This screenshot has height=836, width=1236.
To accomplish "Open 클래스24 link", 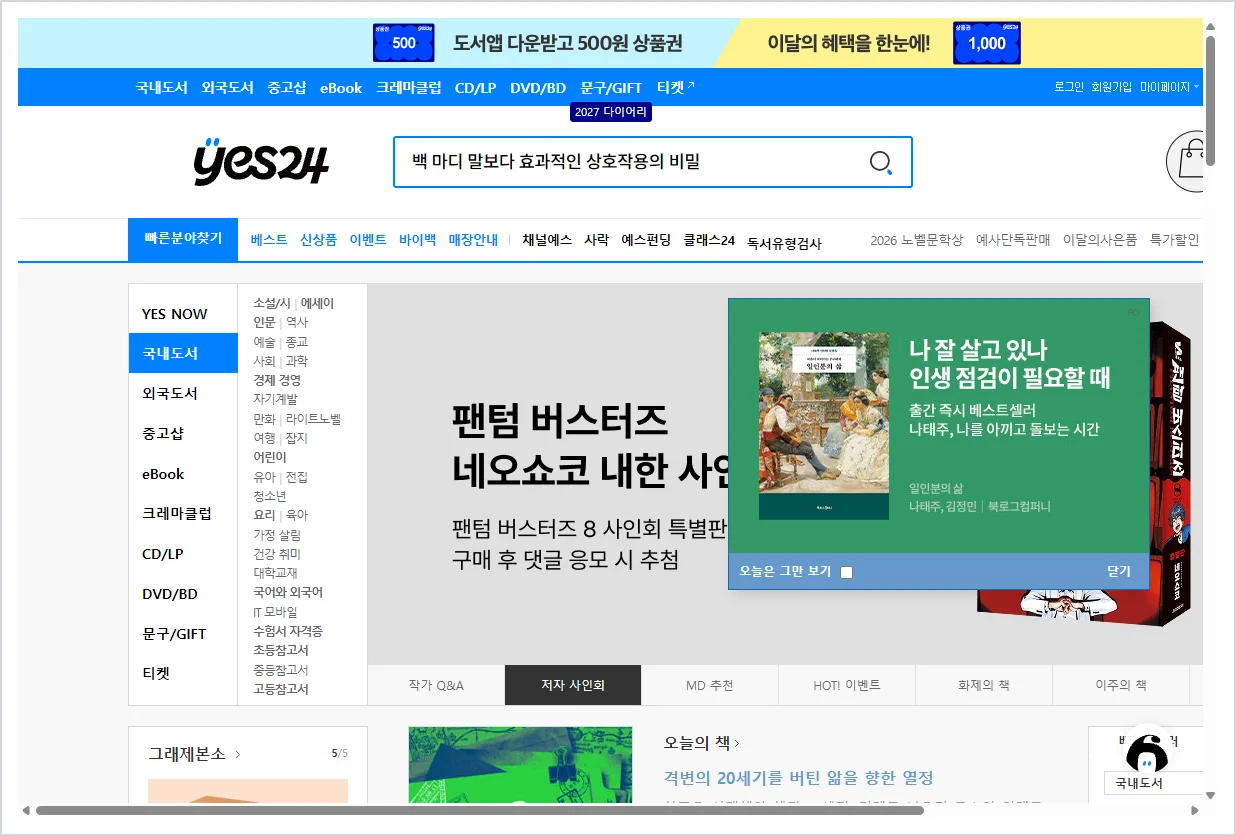I will coord(709,240).
